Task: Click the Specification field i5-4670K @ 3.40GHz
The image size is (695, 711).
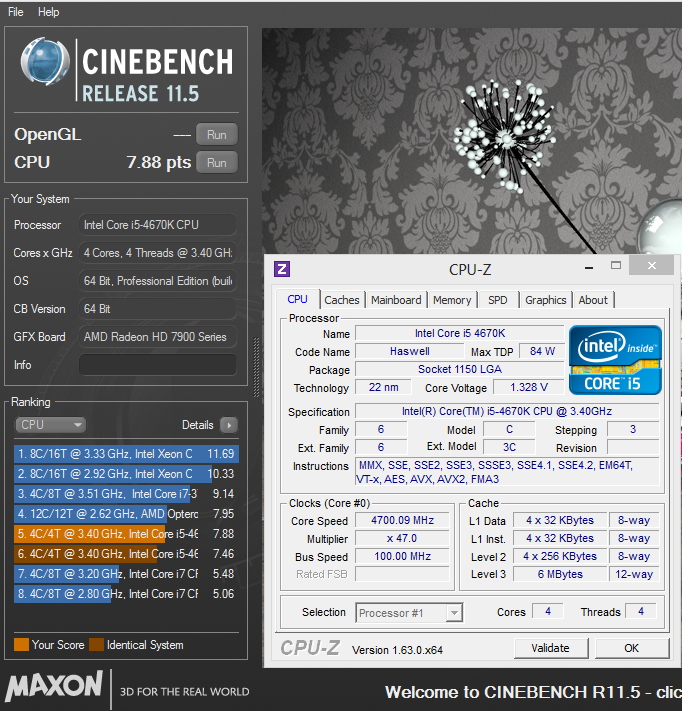Action: [507, 411]
